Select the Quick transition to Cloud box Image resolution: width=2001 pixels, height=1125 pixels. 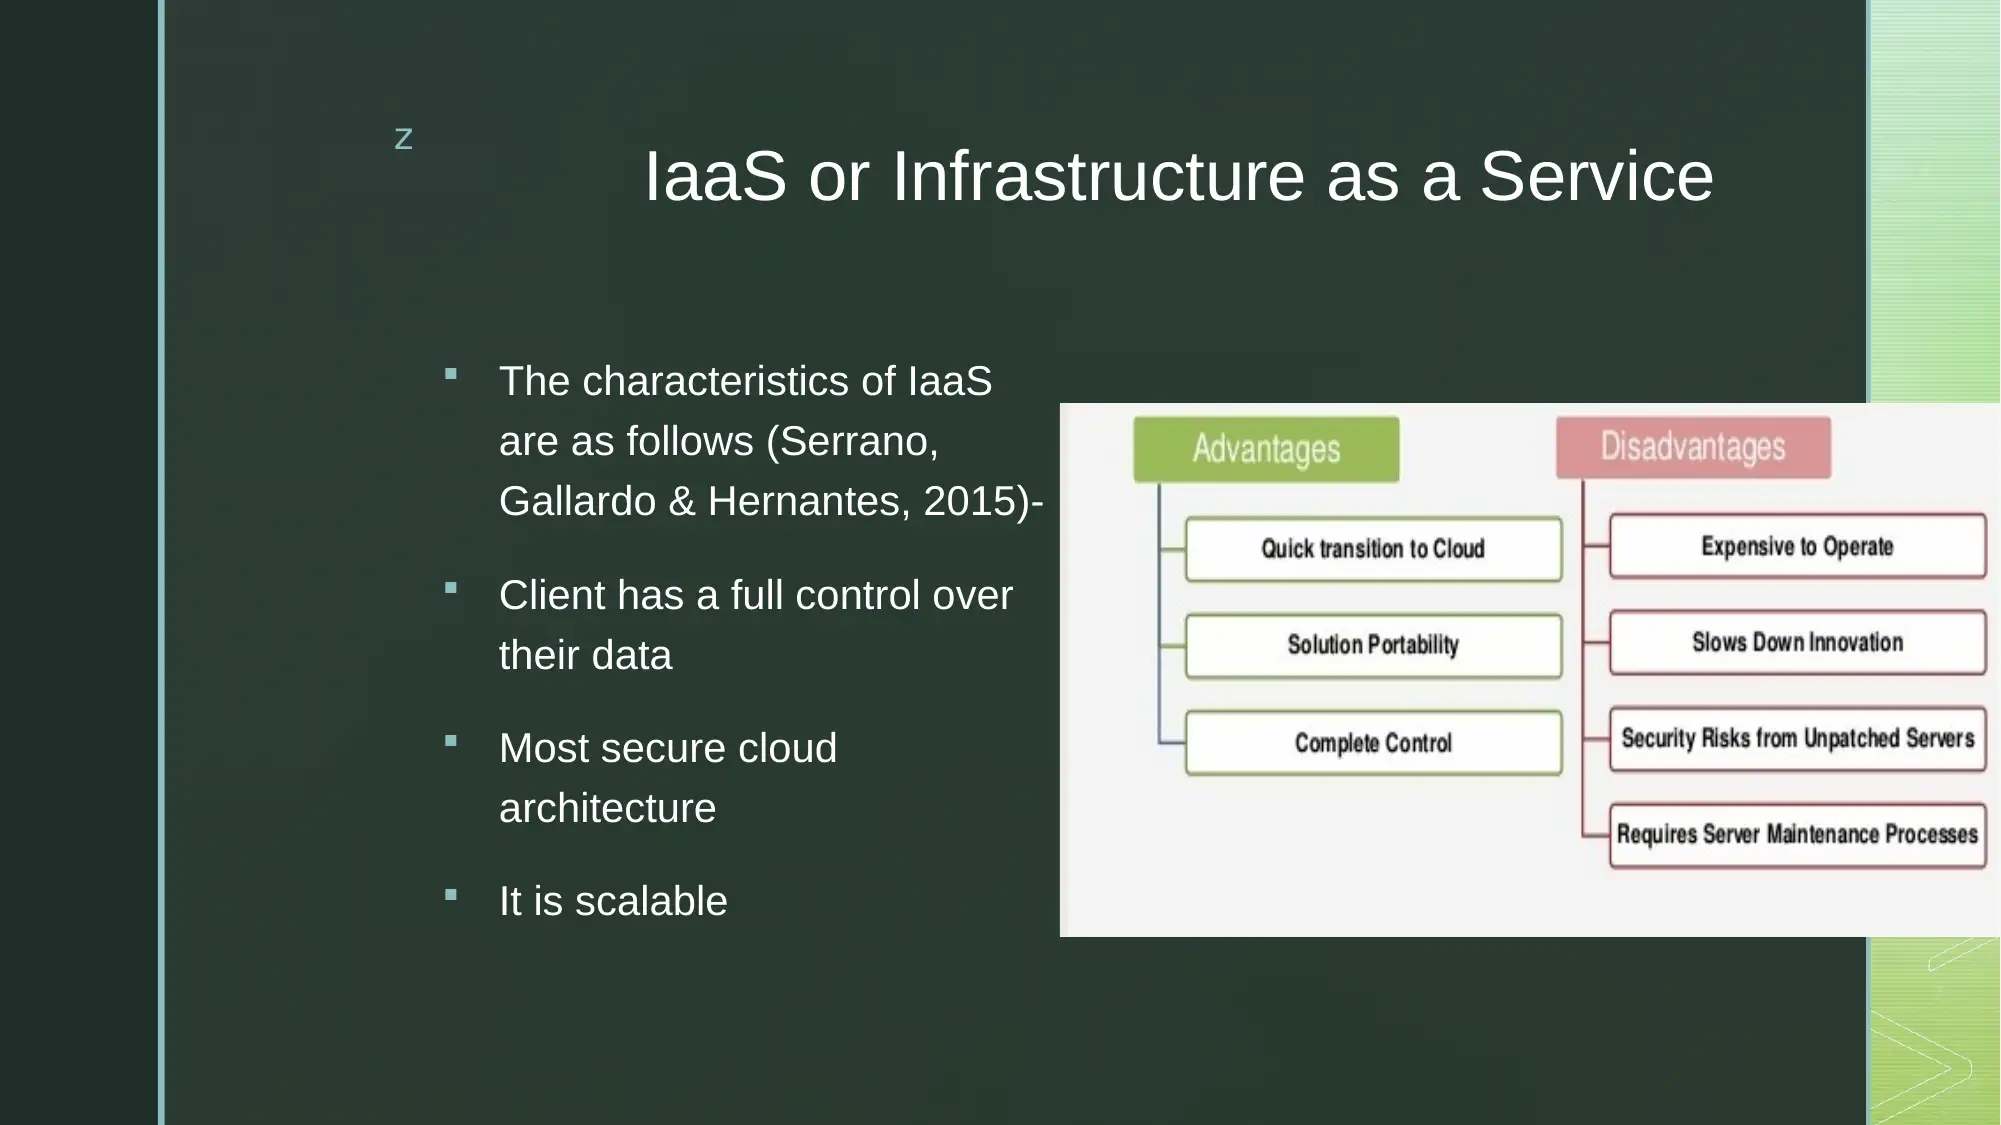(1372, 548)
